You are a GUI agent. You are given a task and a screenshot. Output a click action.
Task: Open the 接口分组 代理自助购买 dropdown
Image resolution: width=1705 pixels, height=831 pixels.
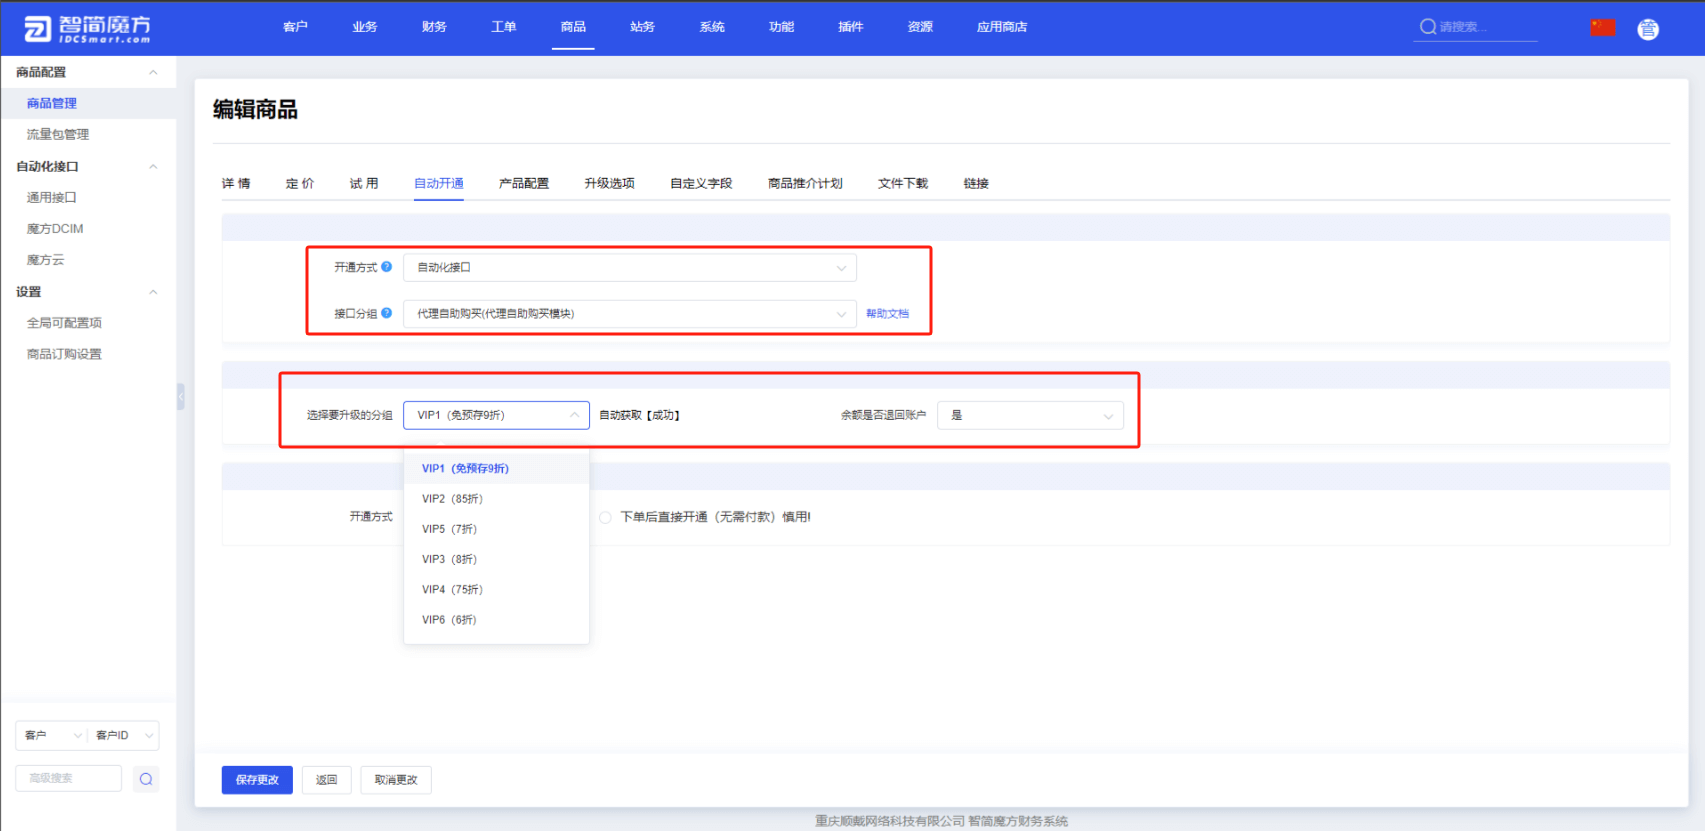point(630,314)
